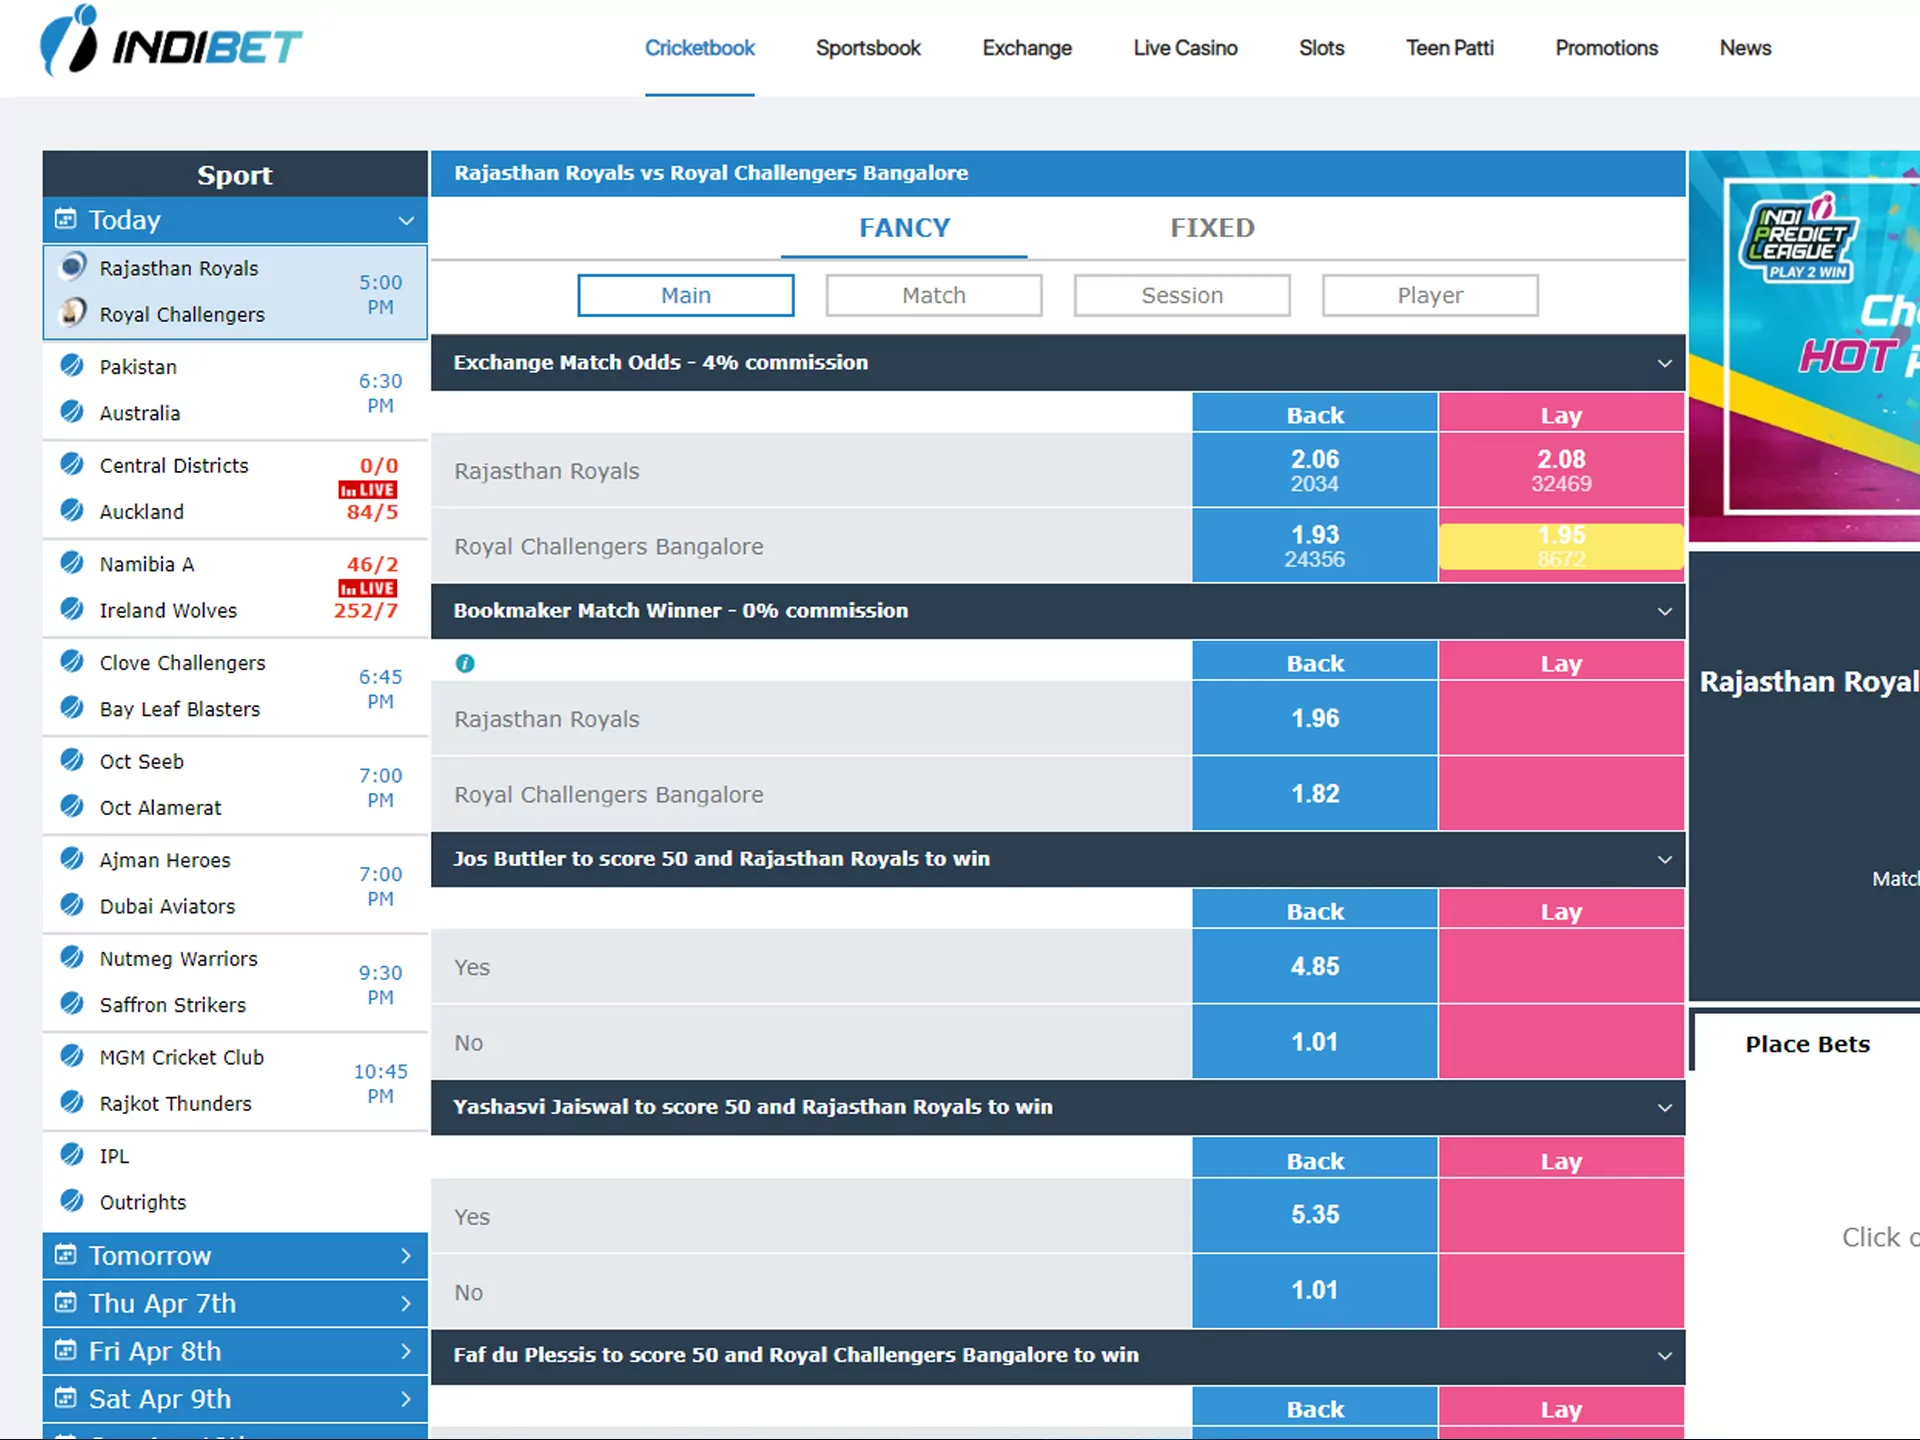Click the Rajasthan Royals team icon in sidebar
1920x1440 pixels.
[73, 267]
